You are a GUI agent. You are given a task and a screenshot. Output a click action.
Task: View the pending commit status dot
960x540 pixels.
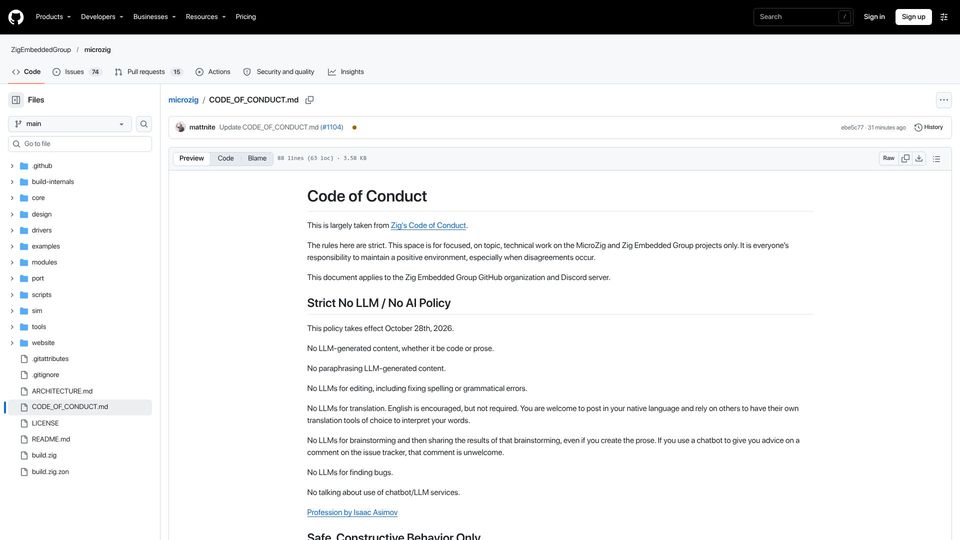(x=354, y=127)
